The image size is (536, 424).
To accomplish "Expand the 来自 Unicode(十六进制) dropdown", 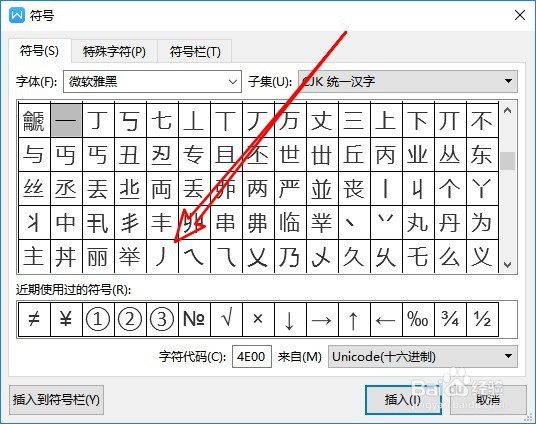I will [x=423, y=357].
